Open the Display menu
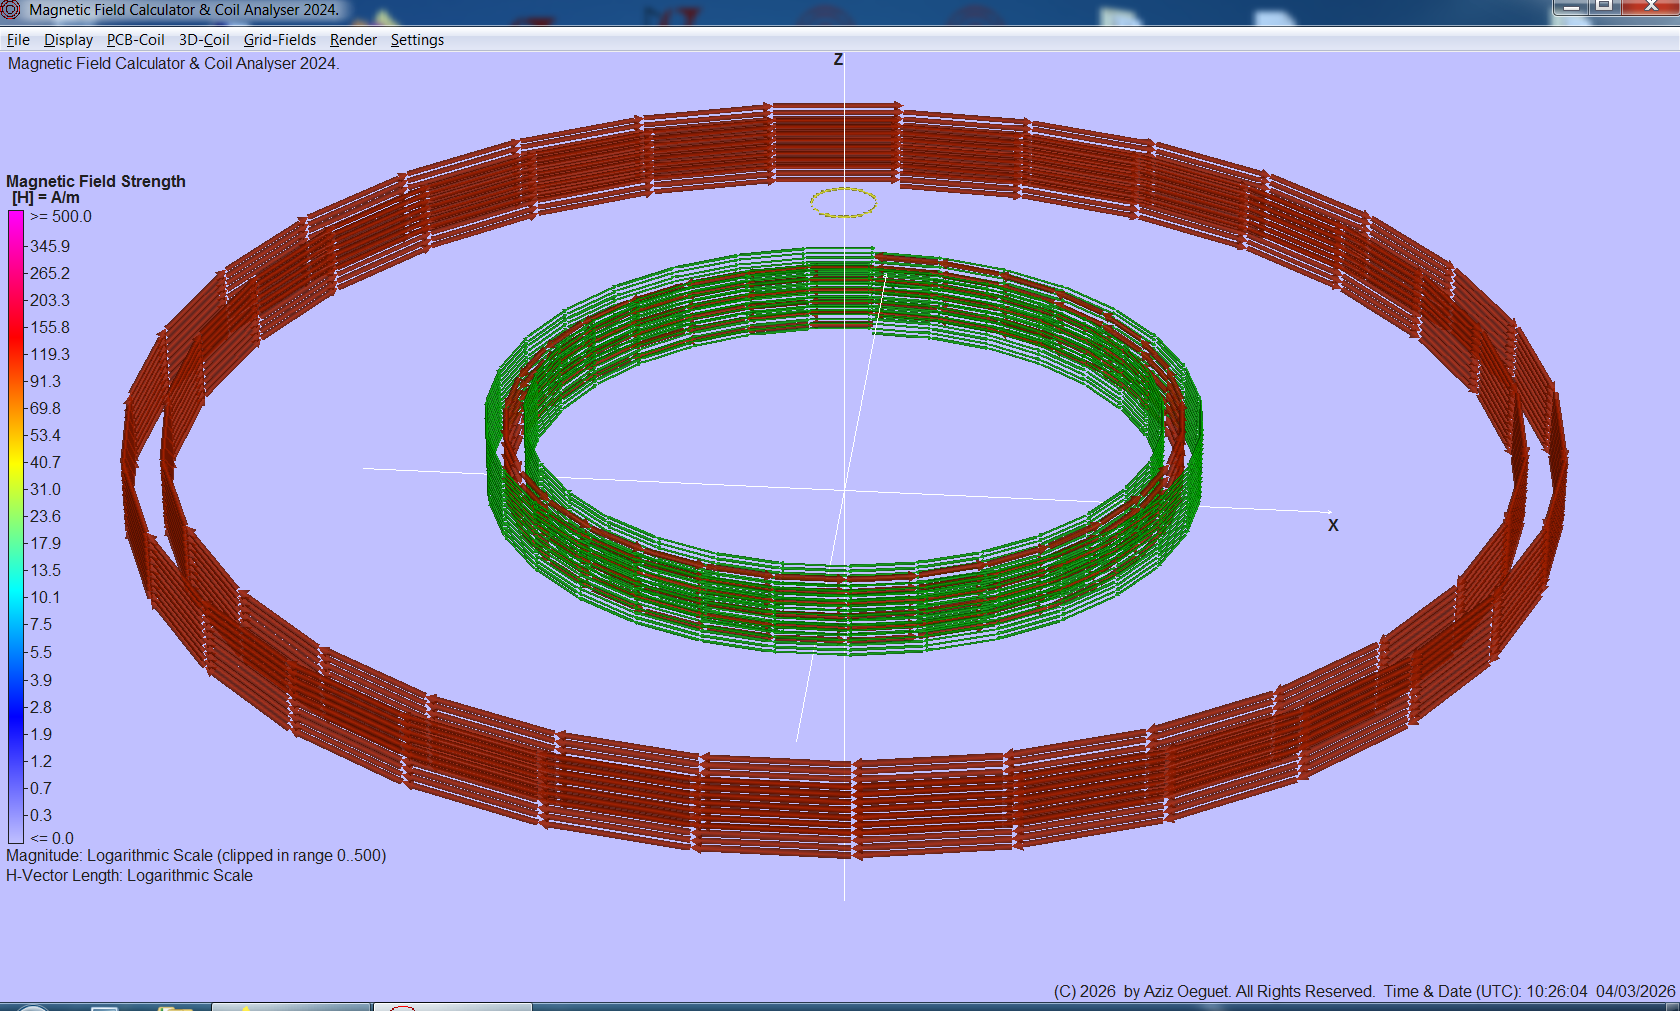Image resolution: width=1680 pixels, height=1011 pixels. coord(68,40)
